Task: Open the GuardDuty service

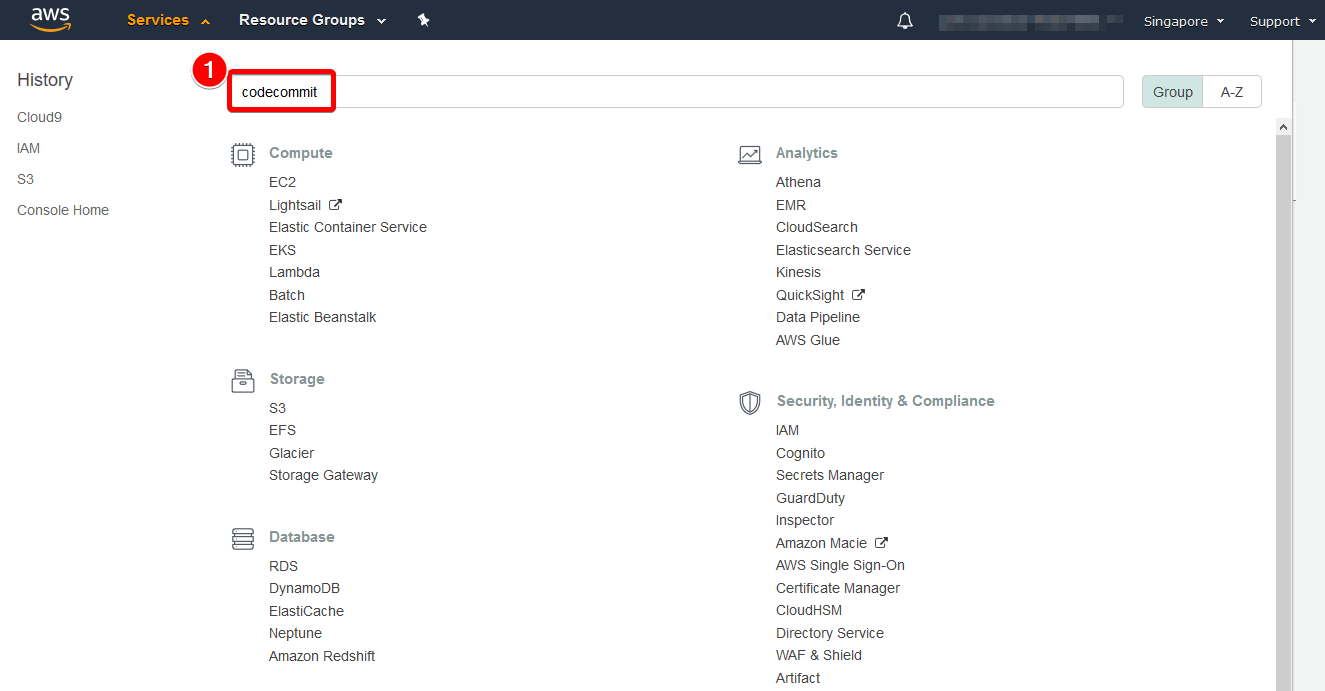Action: click(x=810, y=498)
